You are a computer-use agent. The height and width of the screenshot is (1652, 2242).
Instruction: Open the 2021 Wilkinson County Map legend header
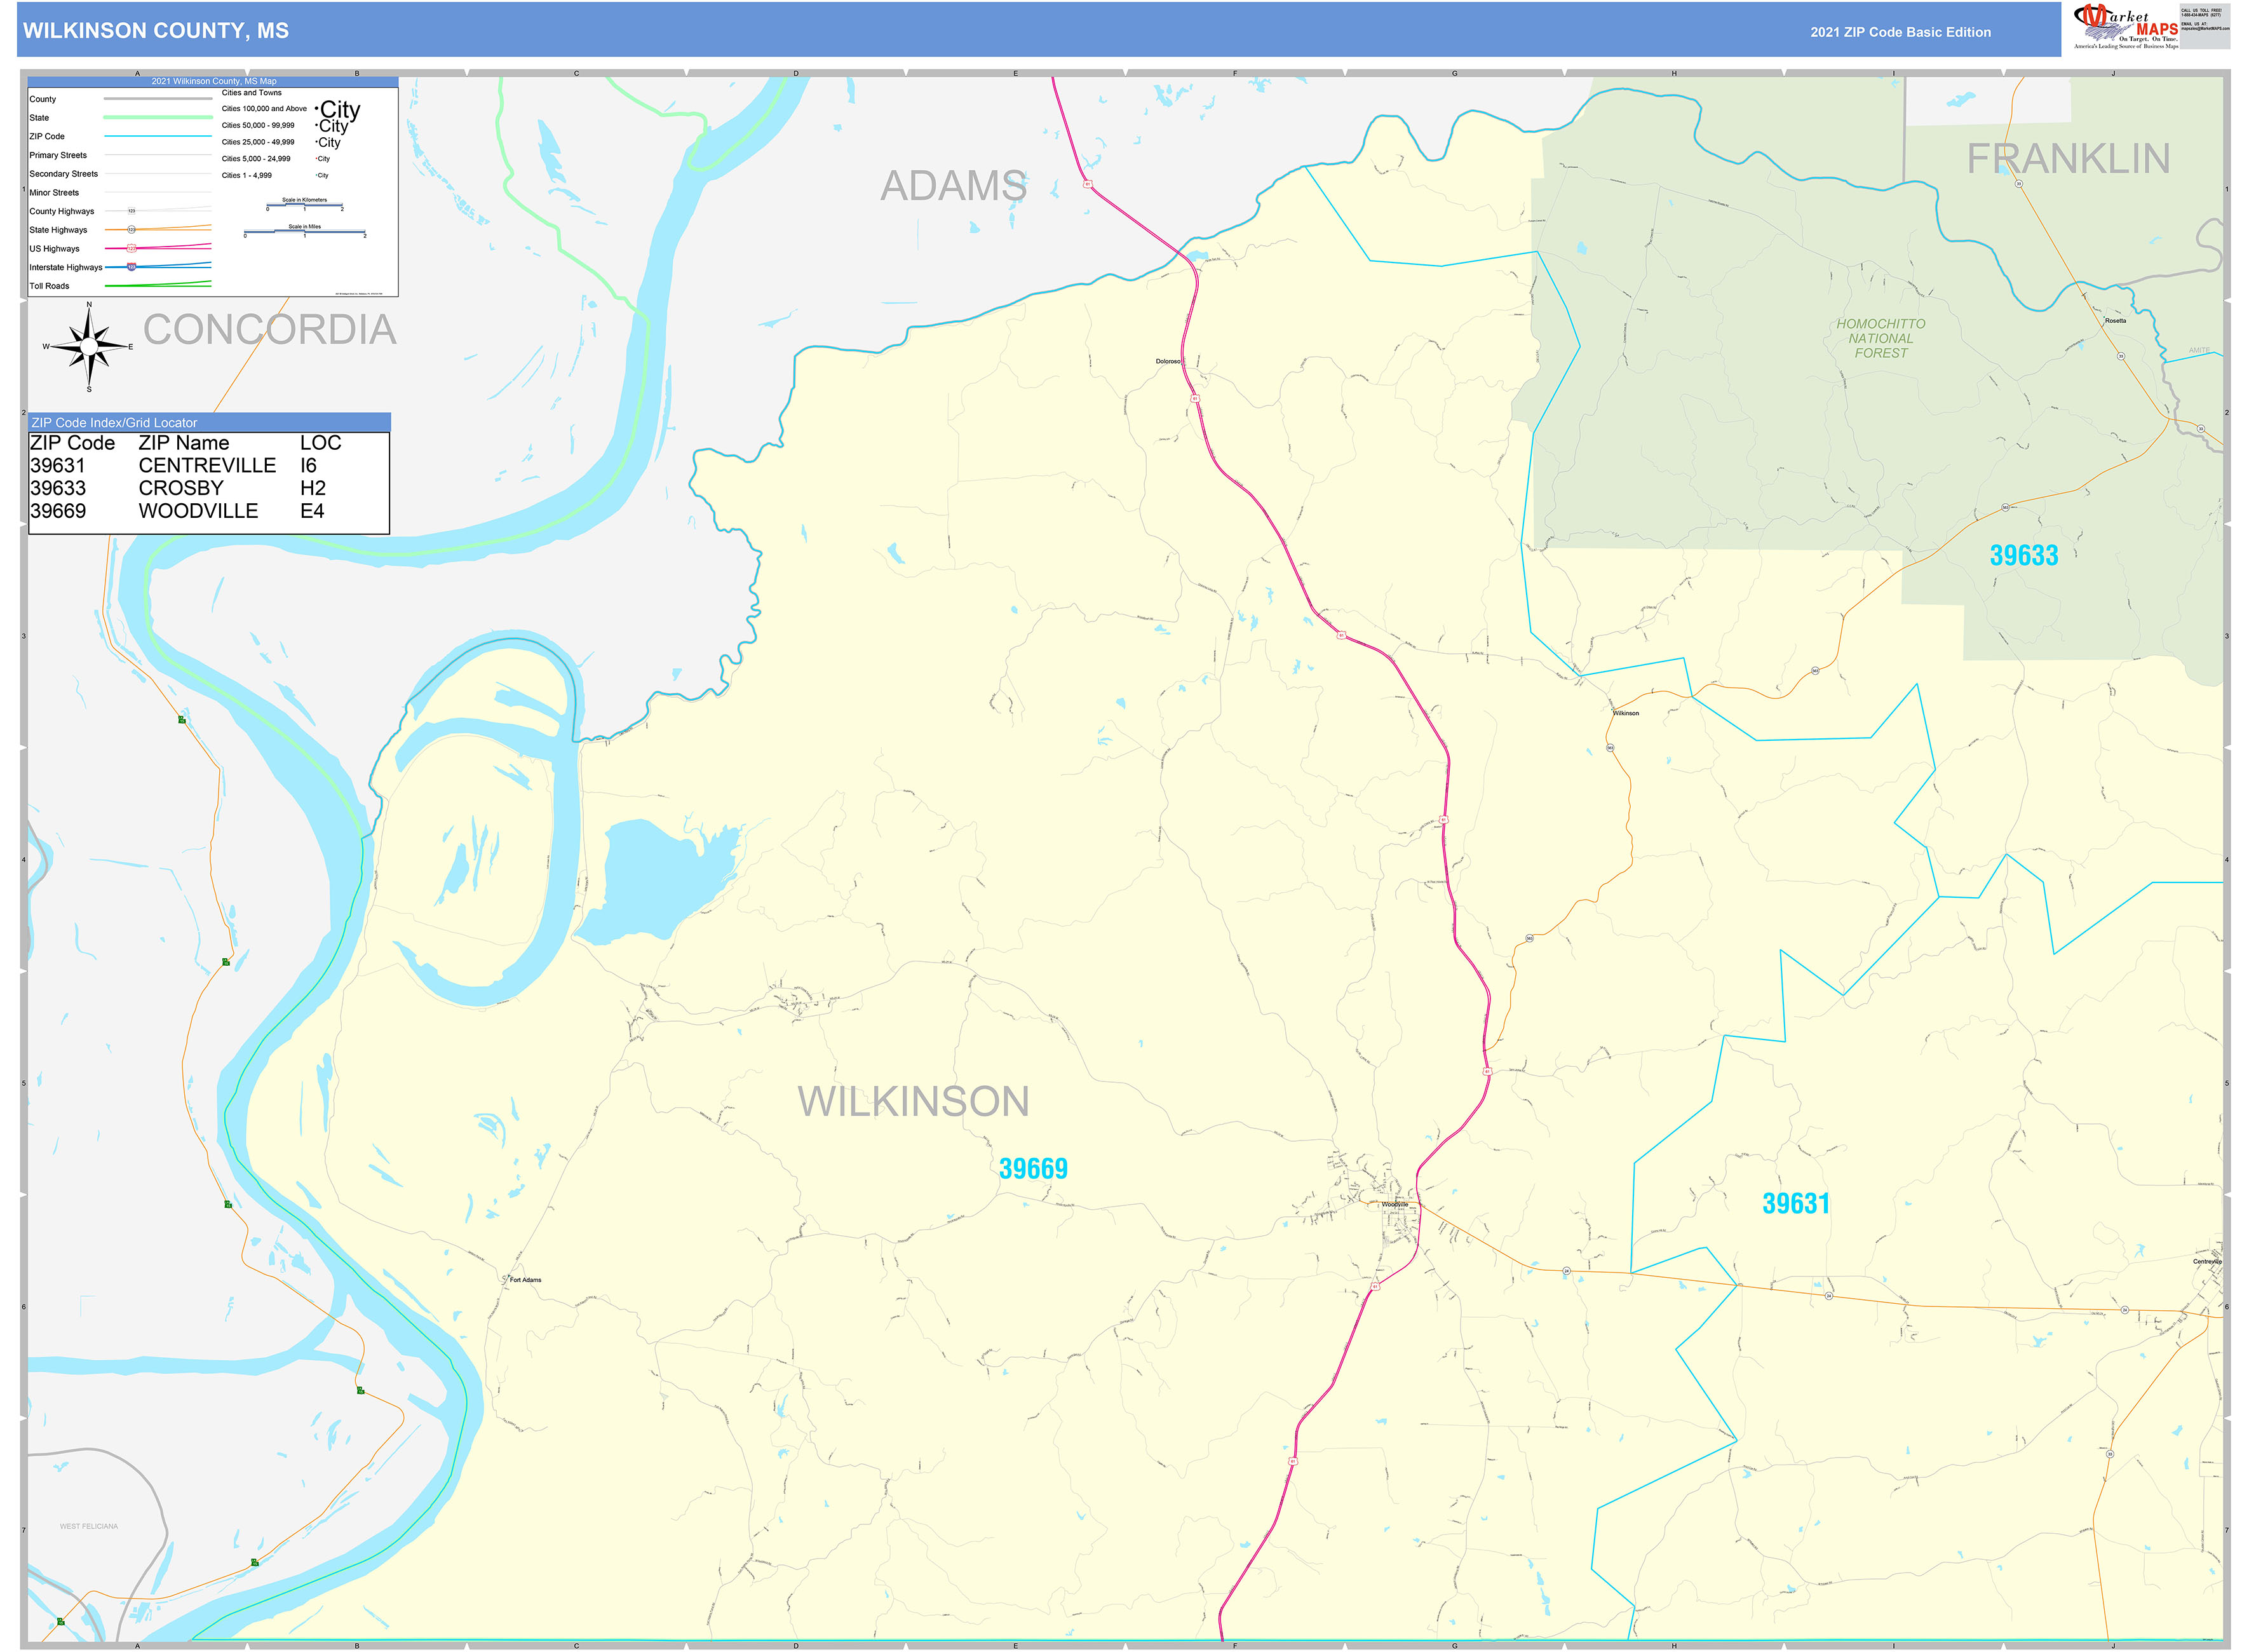[215, 81]
